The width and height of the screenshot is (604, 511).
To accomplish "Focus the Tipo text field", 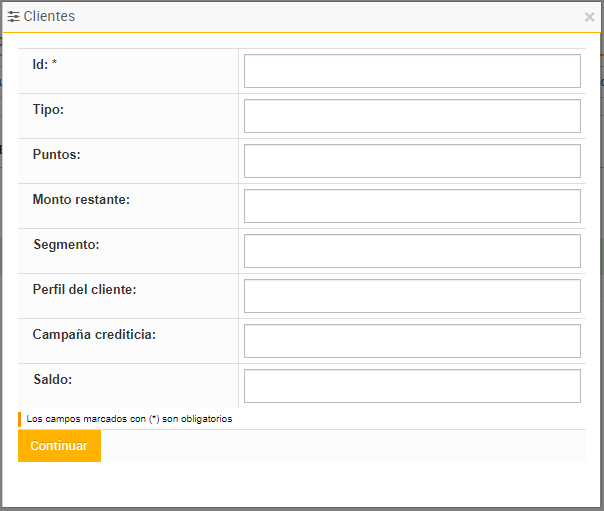I will click(x=412, y=116).
